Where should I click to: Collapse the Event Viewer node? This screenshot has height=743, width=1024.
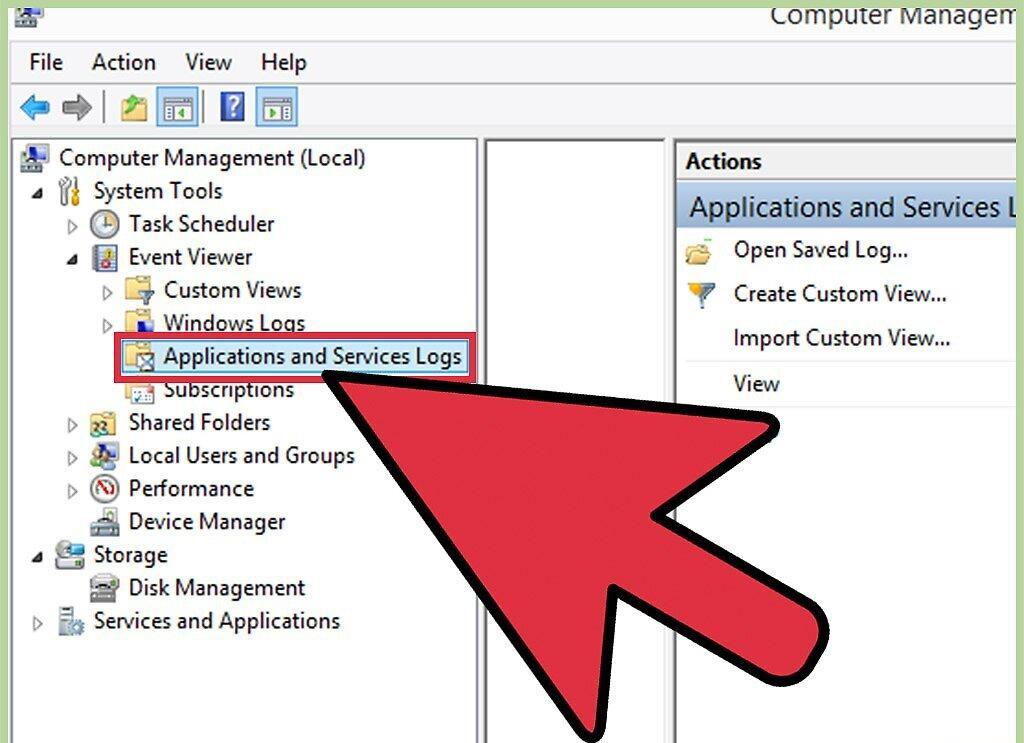pos(72,260)
